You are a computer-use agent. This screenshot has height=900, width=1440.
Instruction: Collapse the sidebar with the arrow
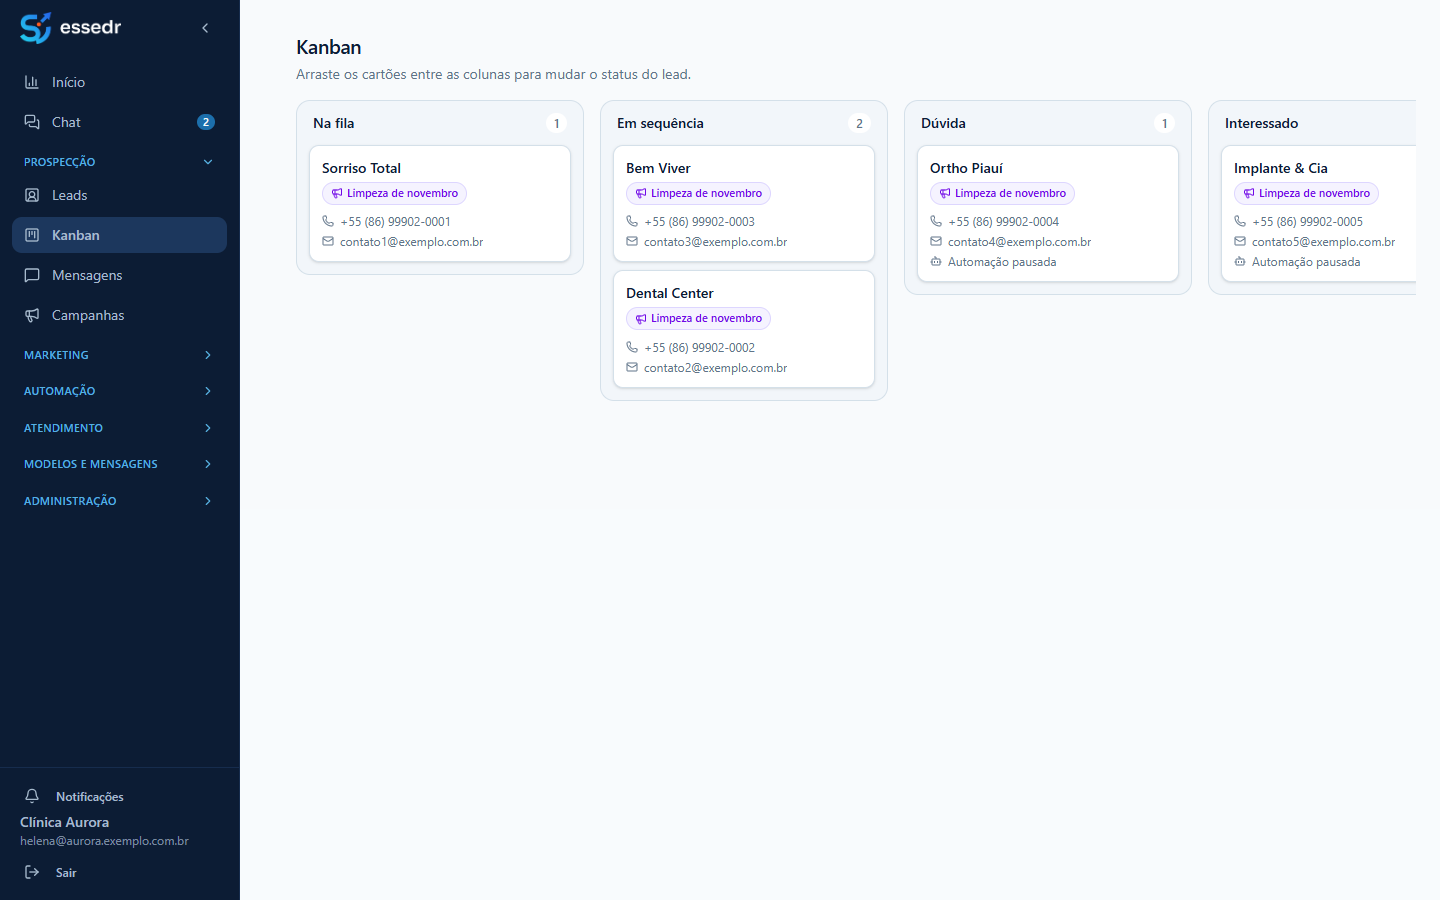pyautogui.click(x=205, y=28)
